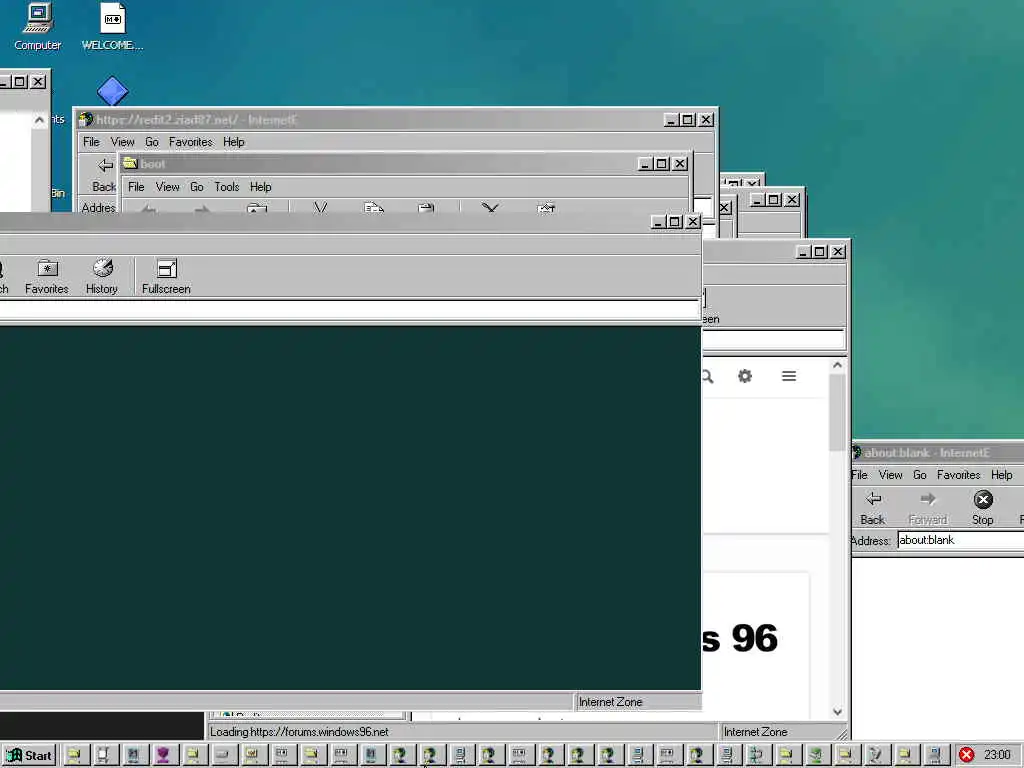Click the webpage scrollbar down arrow

pos(837,712)
